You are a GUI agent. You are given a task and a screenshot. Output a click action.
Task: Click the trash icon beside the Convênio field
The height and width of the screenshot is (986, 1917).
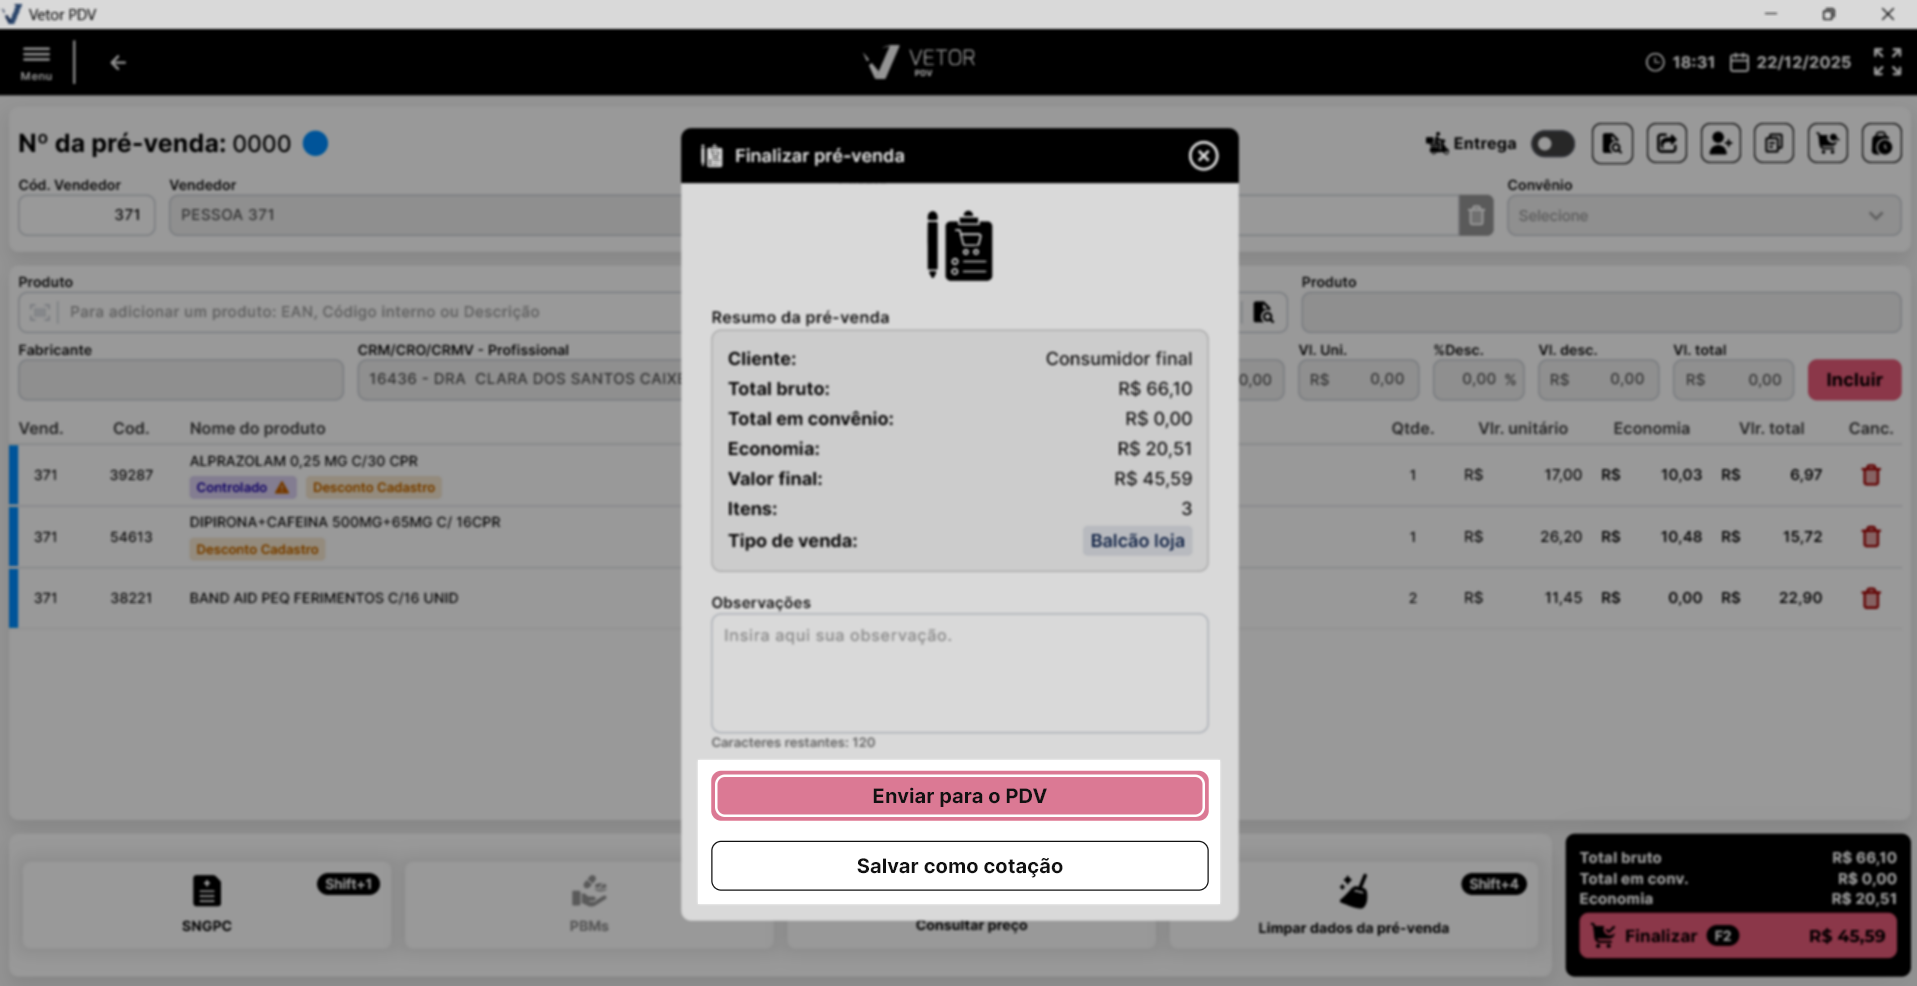[x=1476, y=216]
